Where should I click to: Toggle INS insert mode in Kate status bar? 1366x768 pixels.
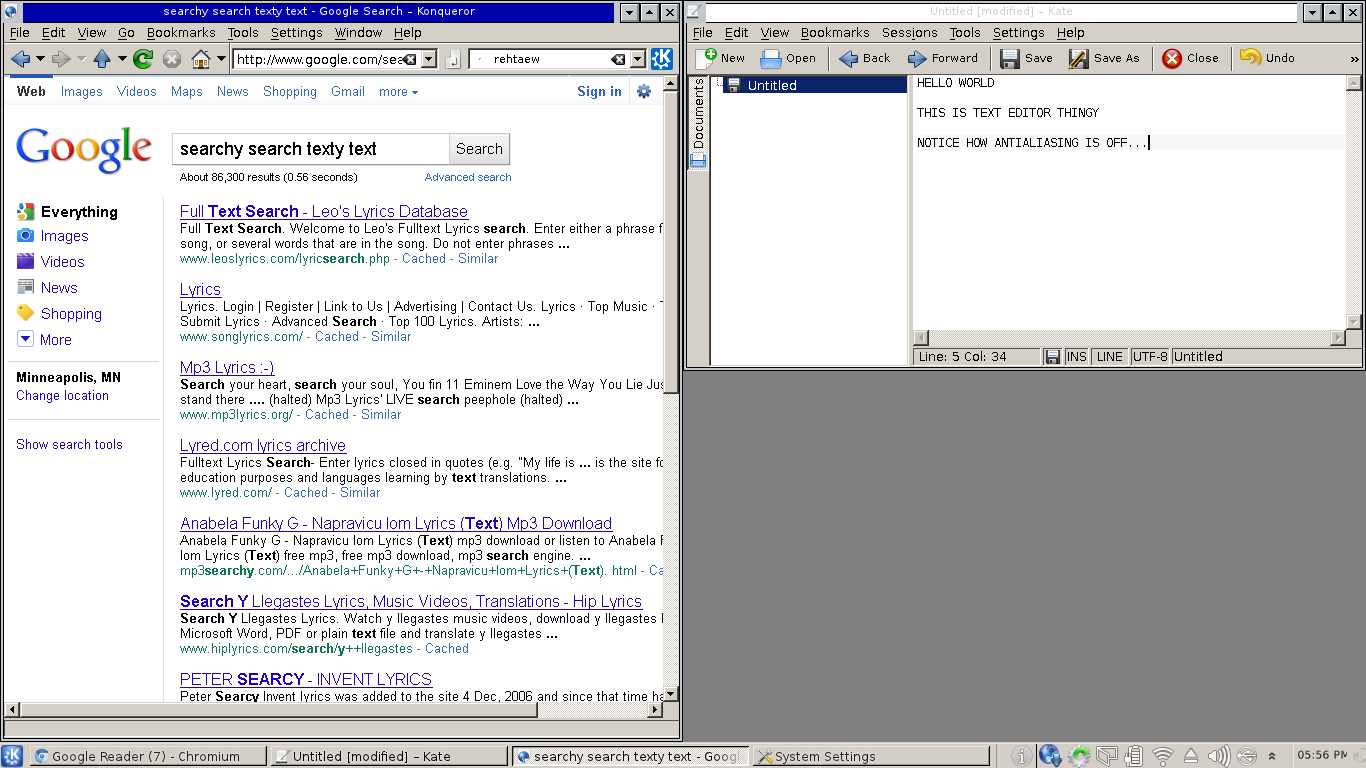(x=1077, y=356)
